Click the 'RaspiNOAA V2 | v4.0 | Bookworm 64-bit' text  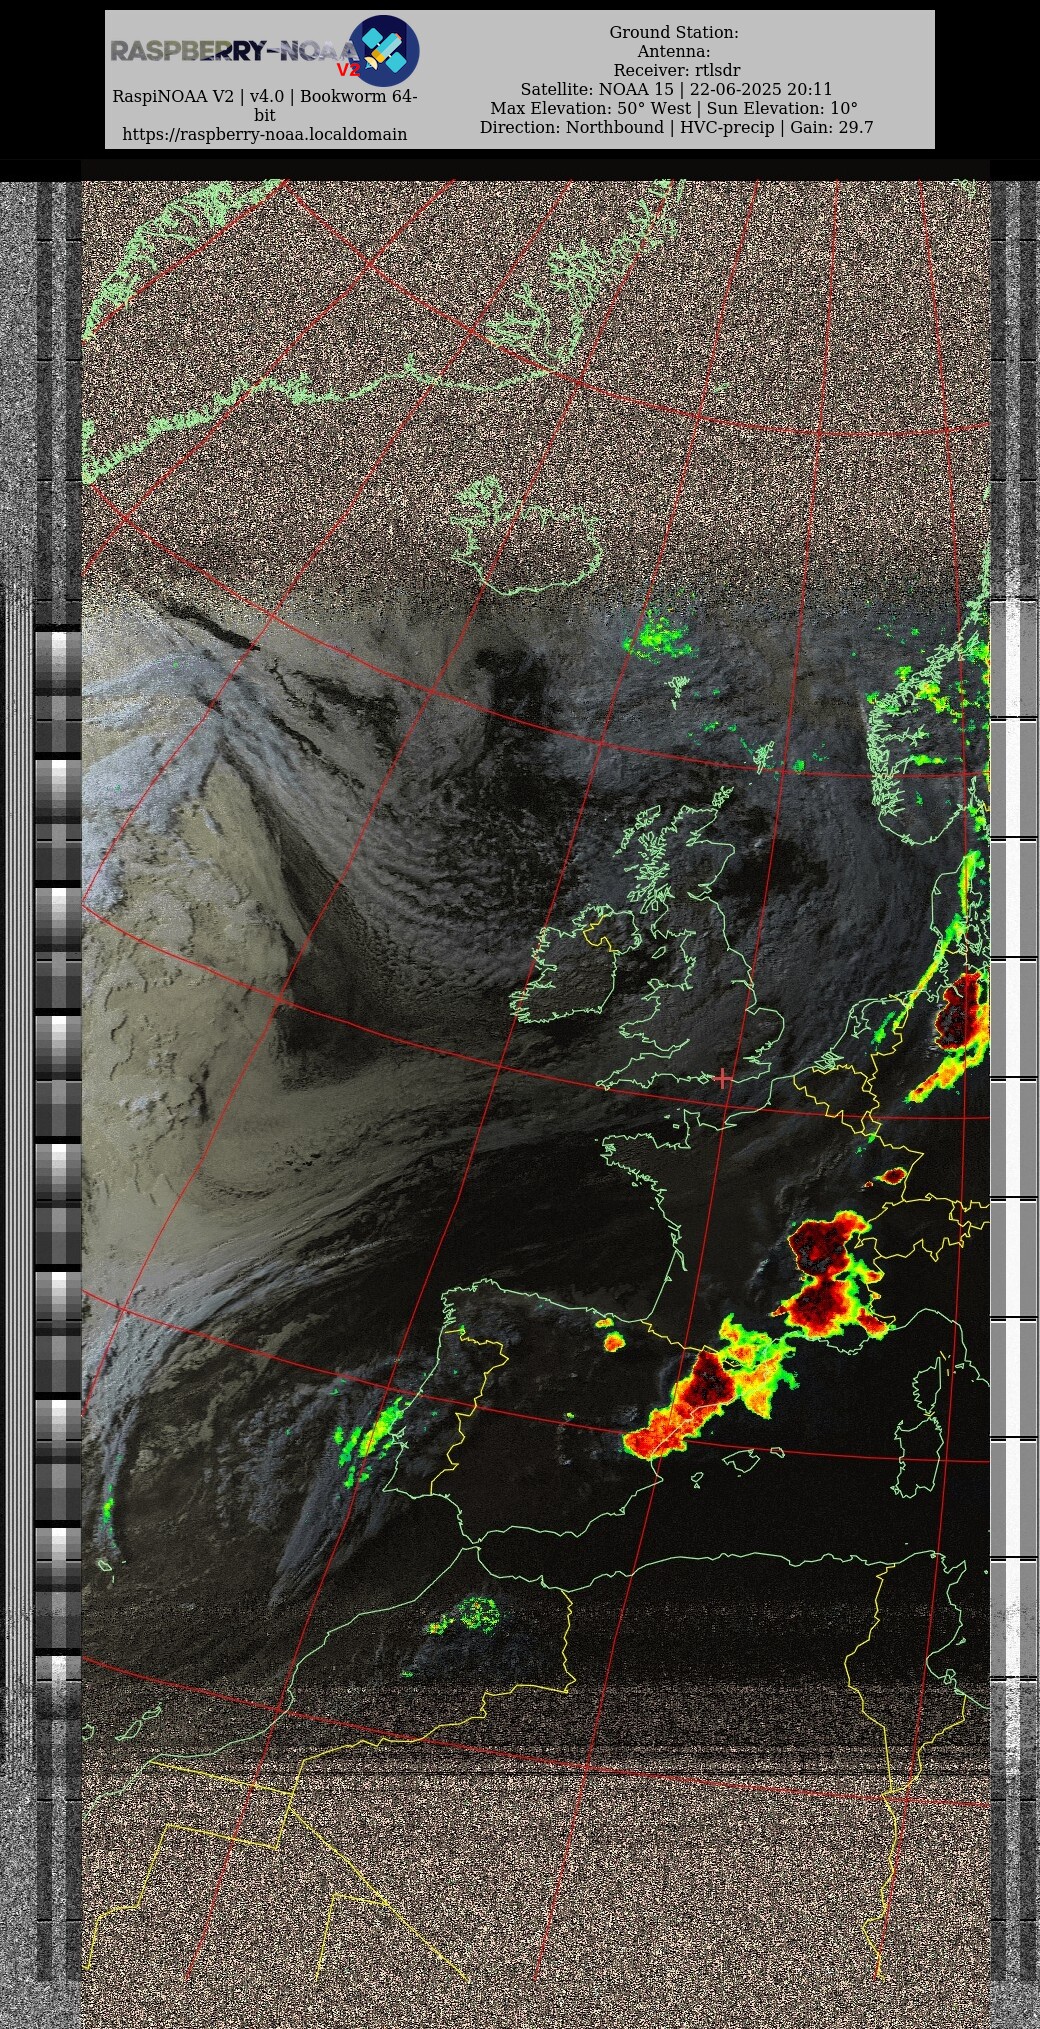coord(264,106)
